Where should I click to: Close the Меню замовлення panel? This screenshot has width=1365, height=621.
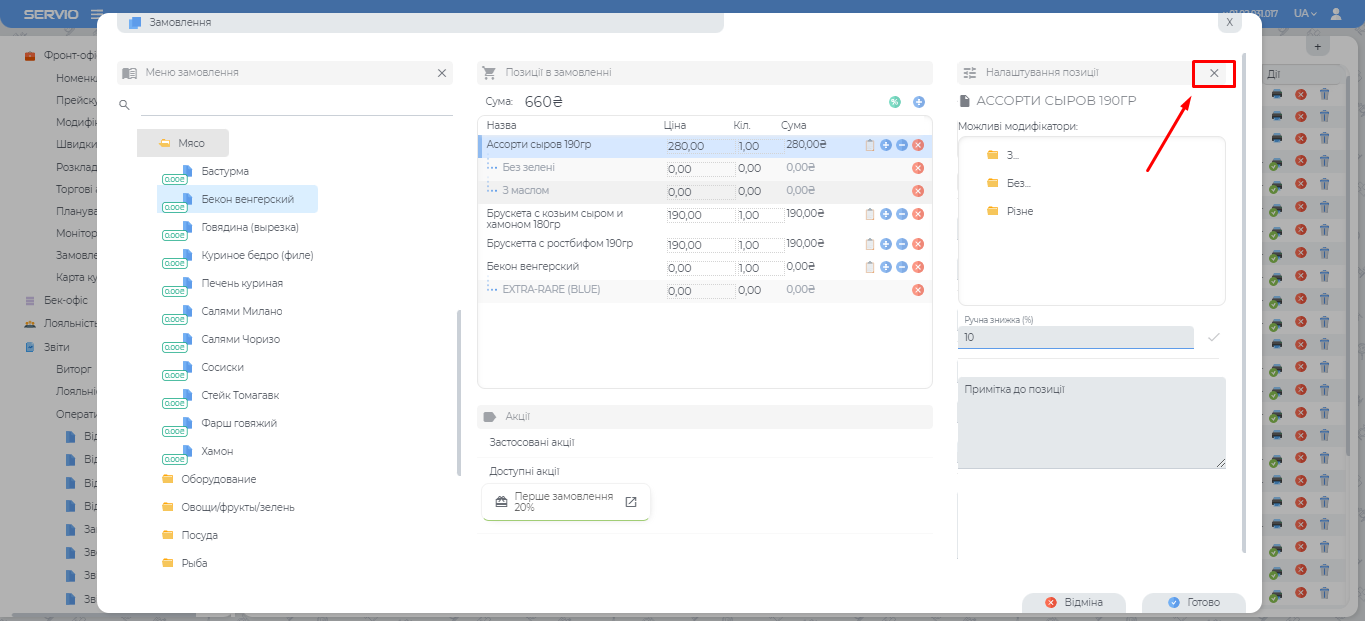tap(442, 73)
